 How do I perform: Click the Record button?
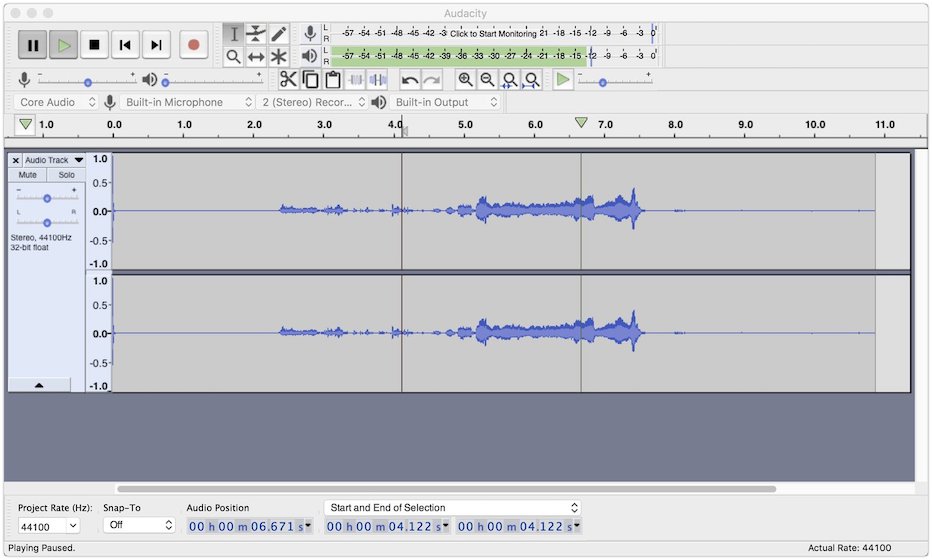tap(193, 45)
